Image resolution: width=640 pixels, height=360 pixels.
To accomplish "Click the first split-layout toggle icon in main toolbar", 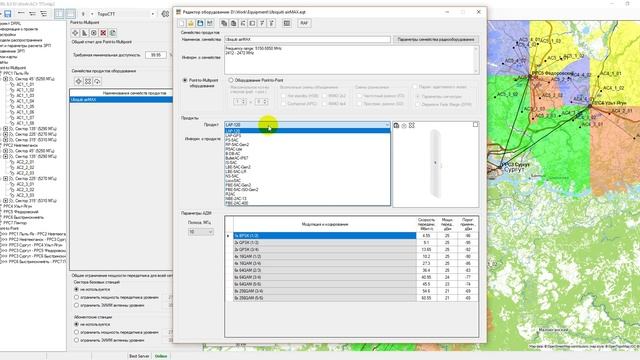I will point(60,14).
